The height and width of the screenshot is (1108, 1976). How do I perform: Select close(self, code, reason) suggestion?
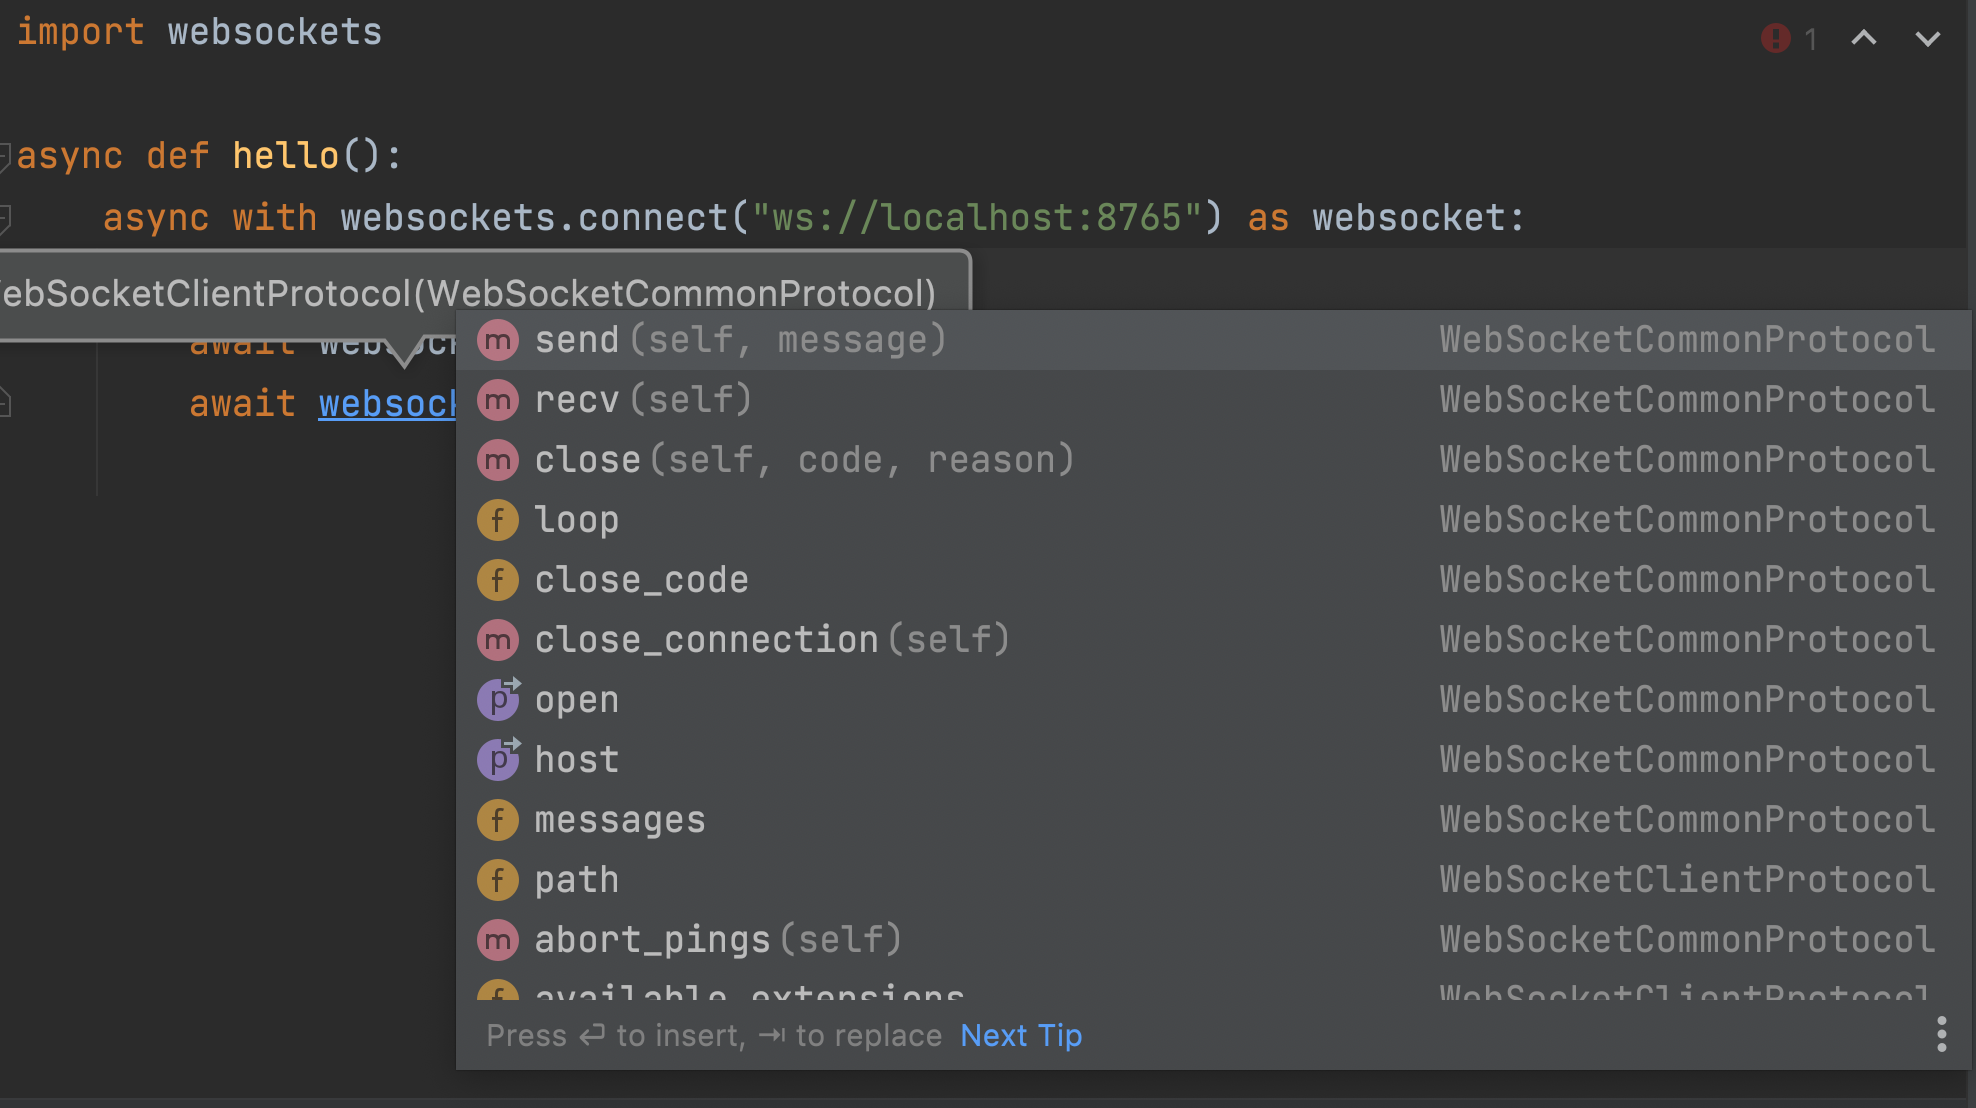pos(803,460)
